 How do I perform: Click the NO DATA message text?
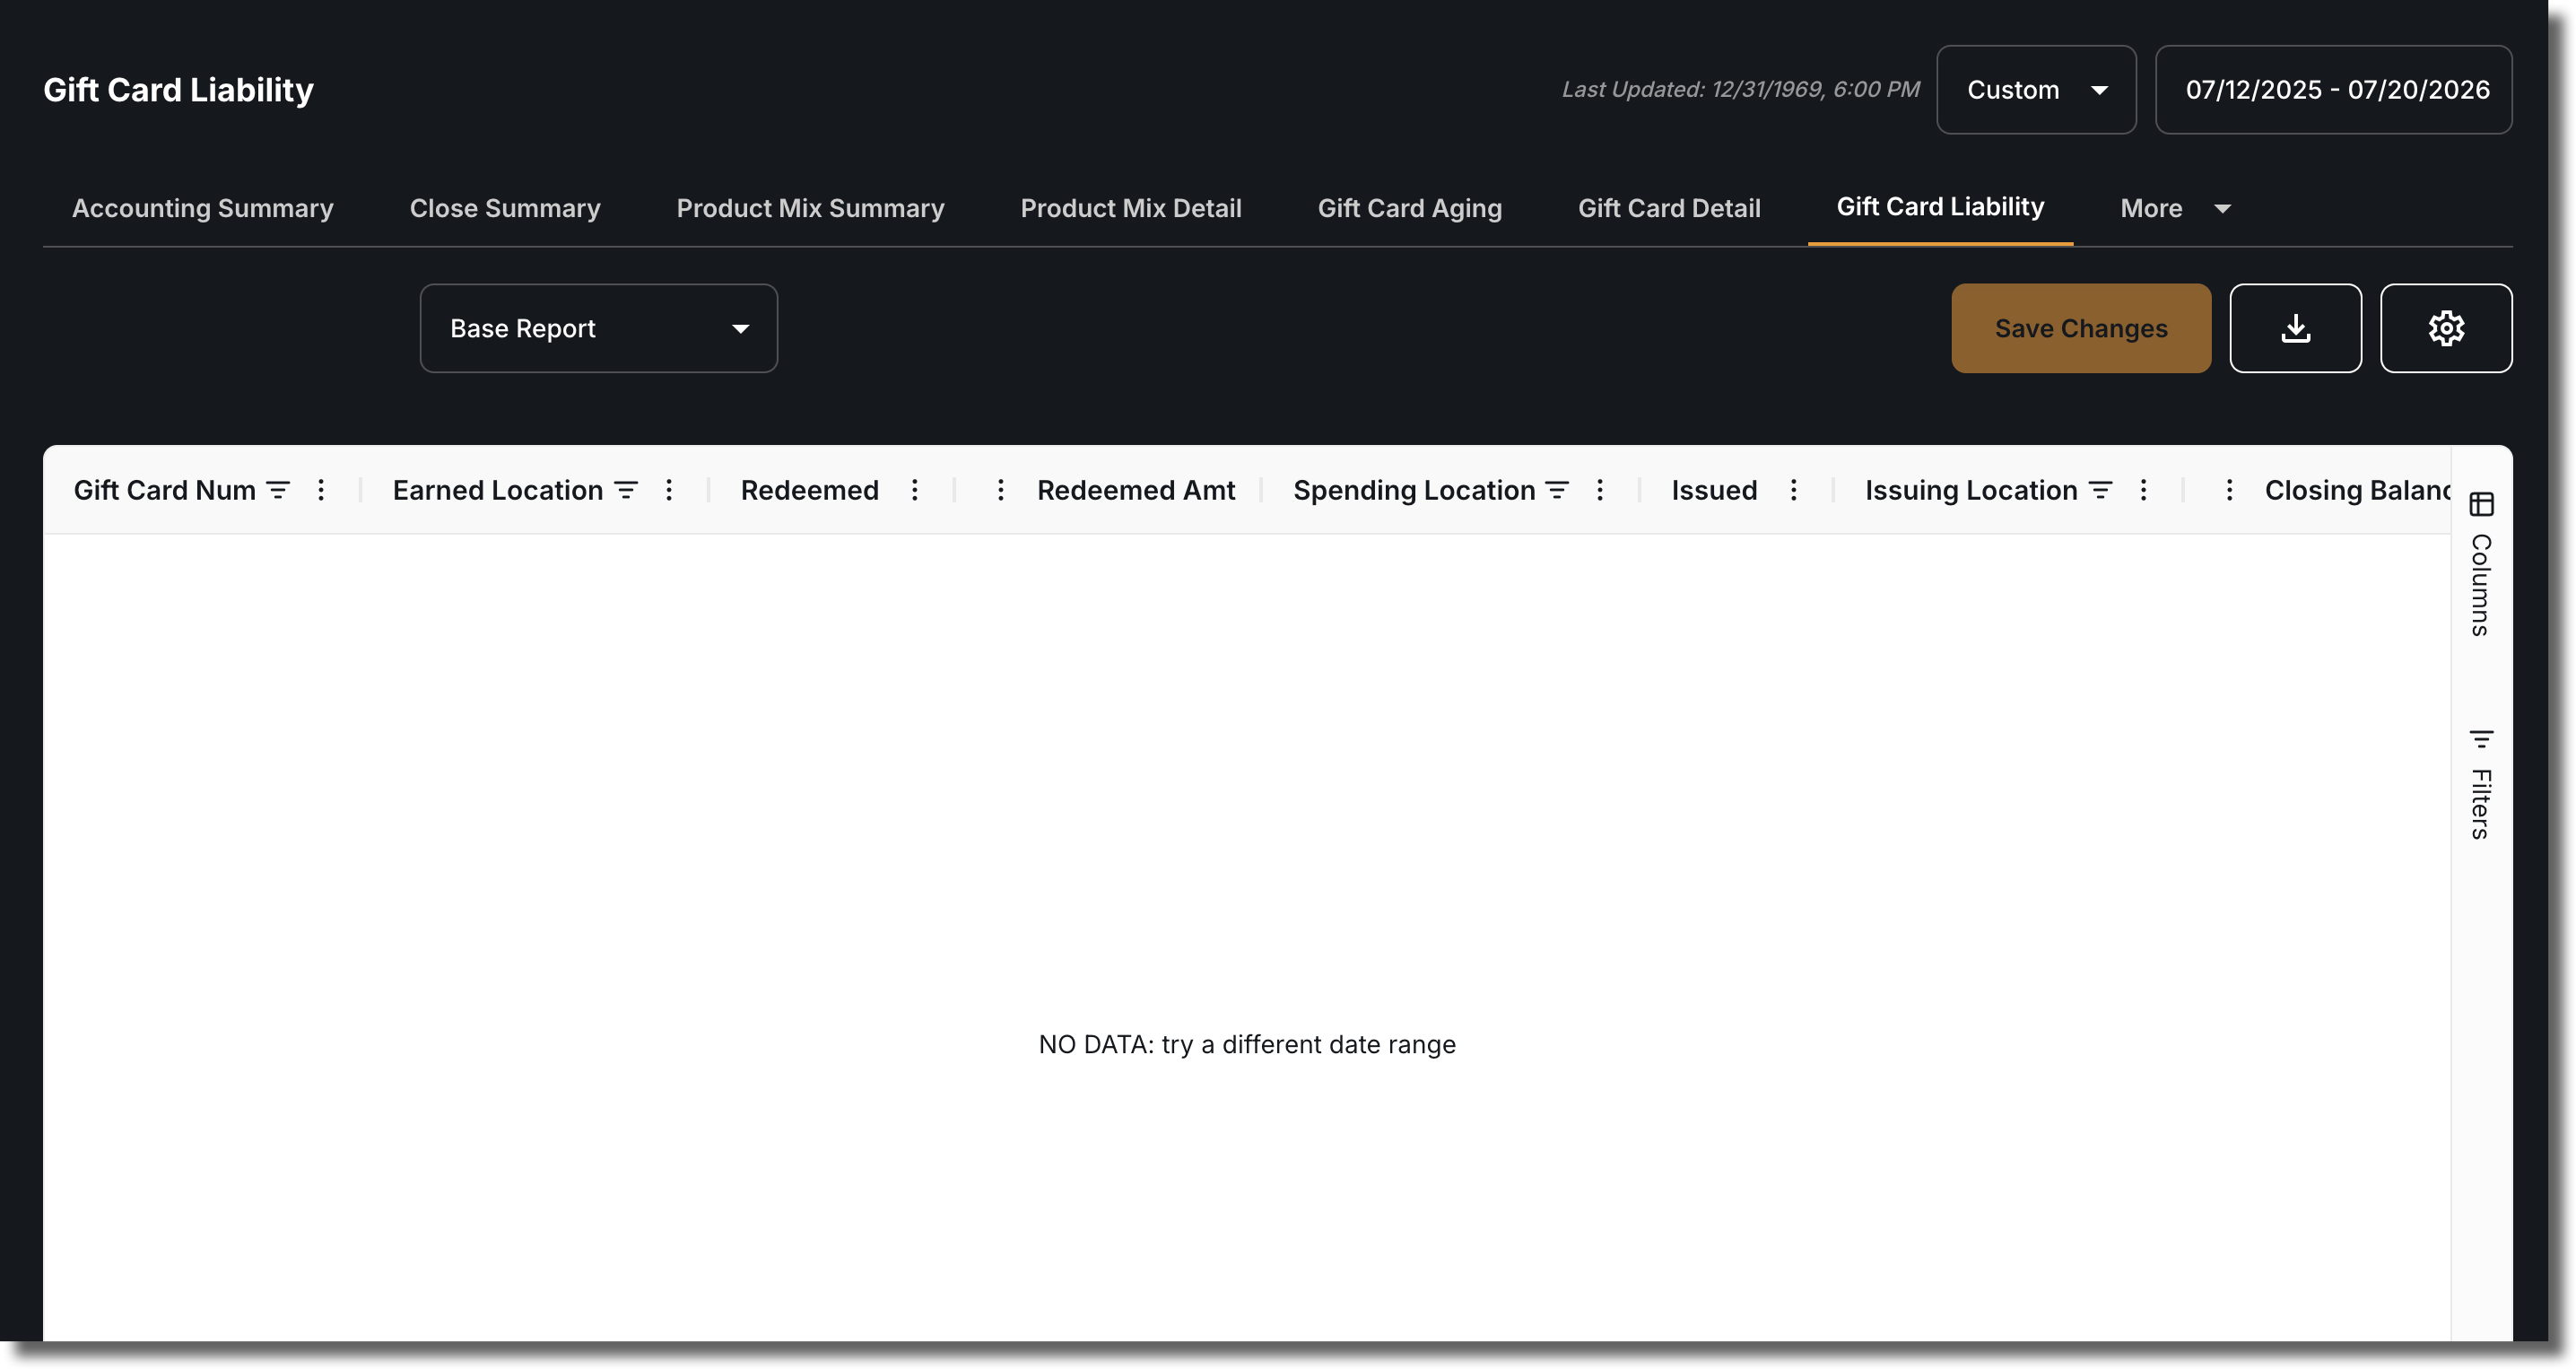pyautogui.click(x=1247, y=1044)
